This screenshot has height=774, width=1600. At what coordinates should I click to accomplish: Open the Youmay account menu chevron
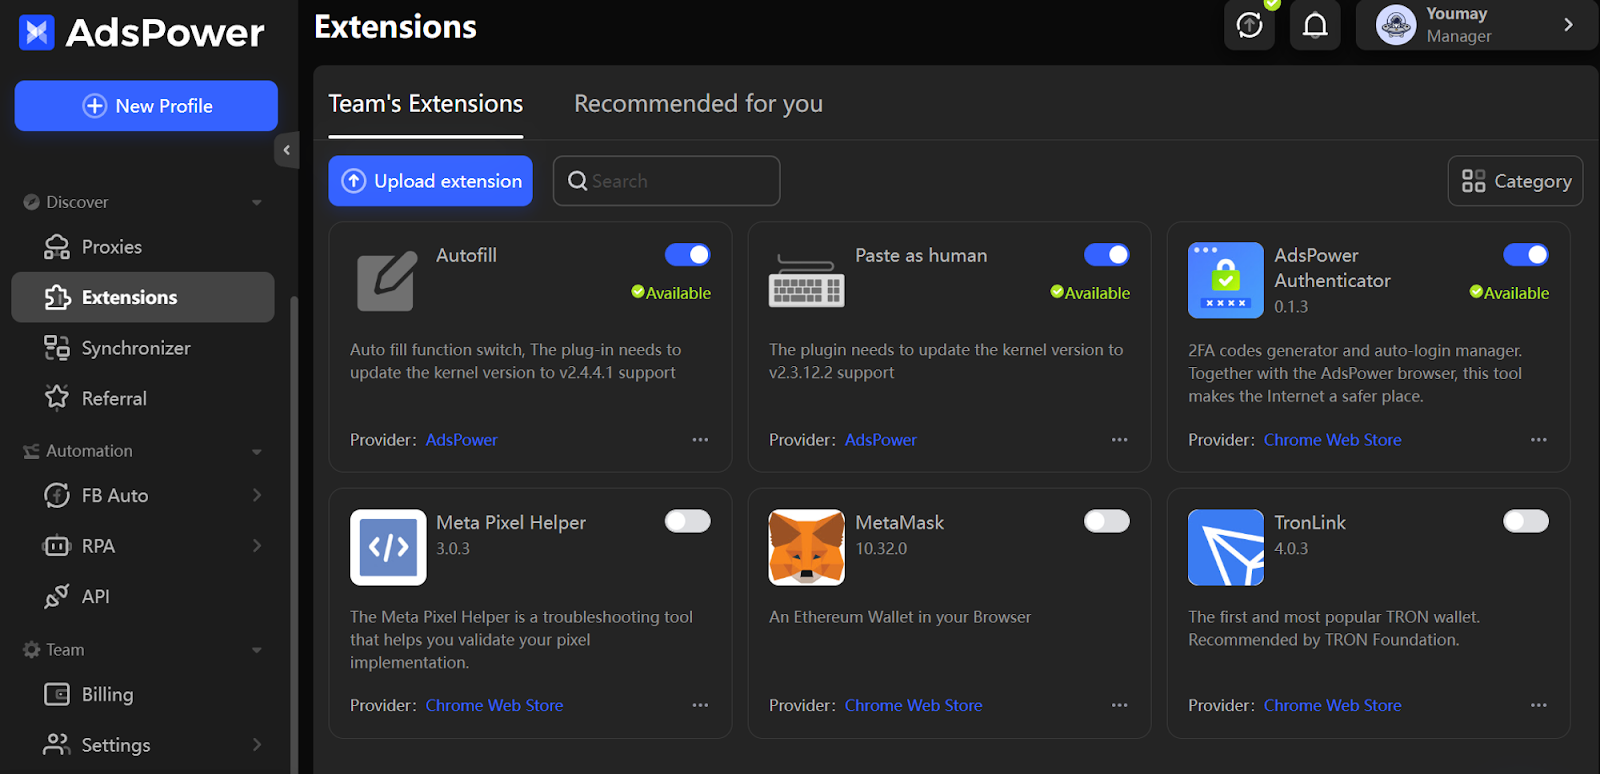coord(1568,25)
